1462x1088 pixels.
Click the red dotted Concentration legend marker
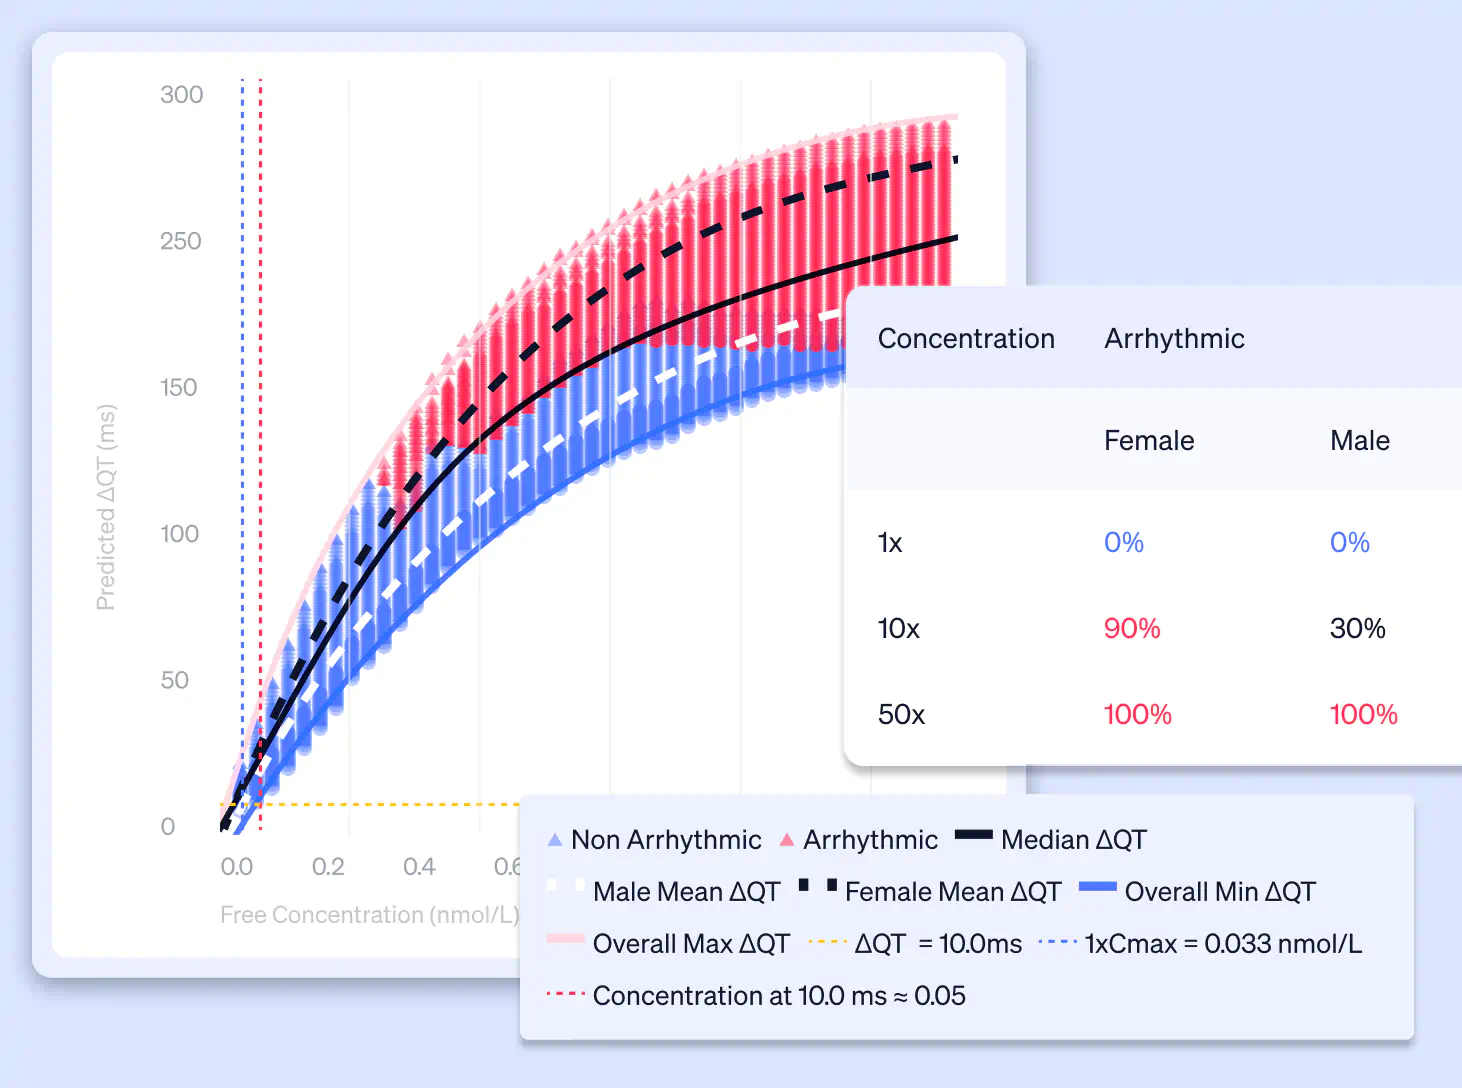[x=565, y=994]
